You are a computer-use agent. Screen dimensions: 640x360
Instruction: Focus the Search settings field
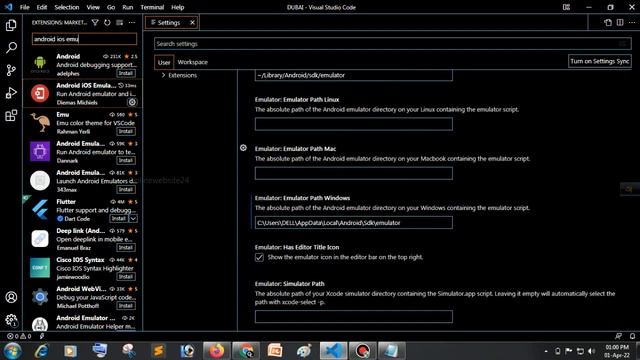coord(393,44)
